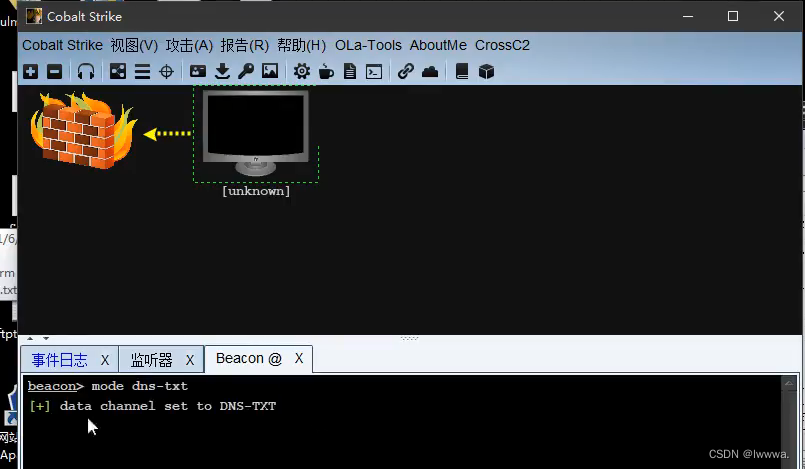Maximize the Cobalt Strike window

tap(733, 16)
